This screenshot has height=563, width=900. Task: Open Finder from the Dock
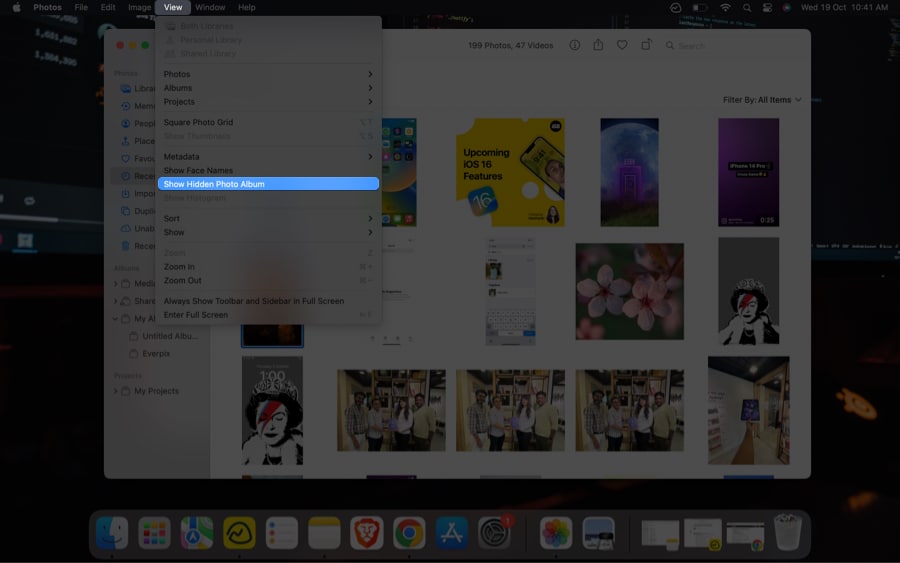pyautogui.click(x=111, y=533)
